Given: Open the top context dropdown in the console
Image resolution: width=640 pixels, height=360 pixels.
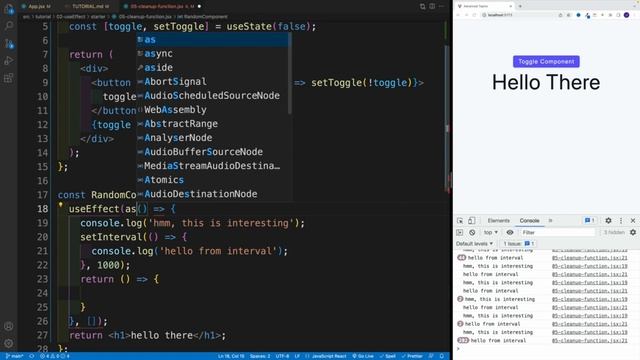Looking at the screenshot, I should pyautogui.click(x=491, y=232).
